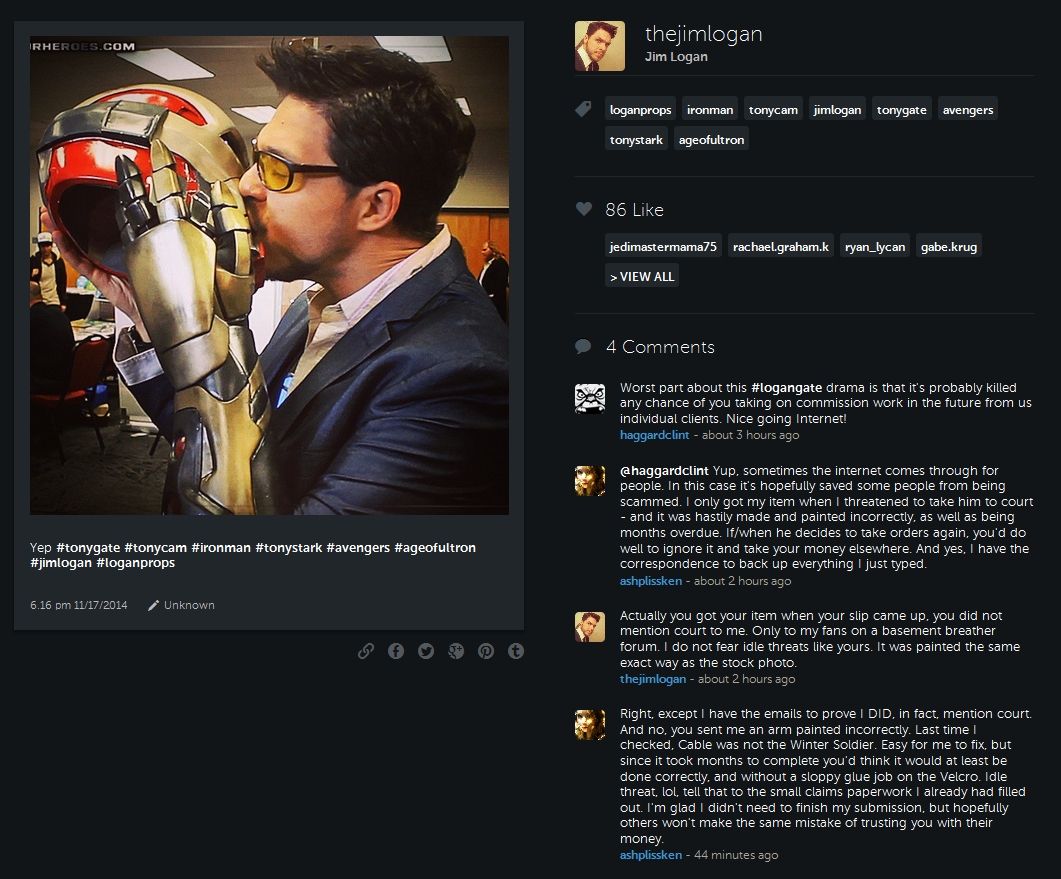Viewport: 1061px width, 879px height.
Task: Select the jimlogan tag chip
Action: point(837,110)
